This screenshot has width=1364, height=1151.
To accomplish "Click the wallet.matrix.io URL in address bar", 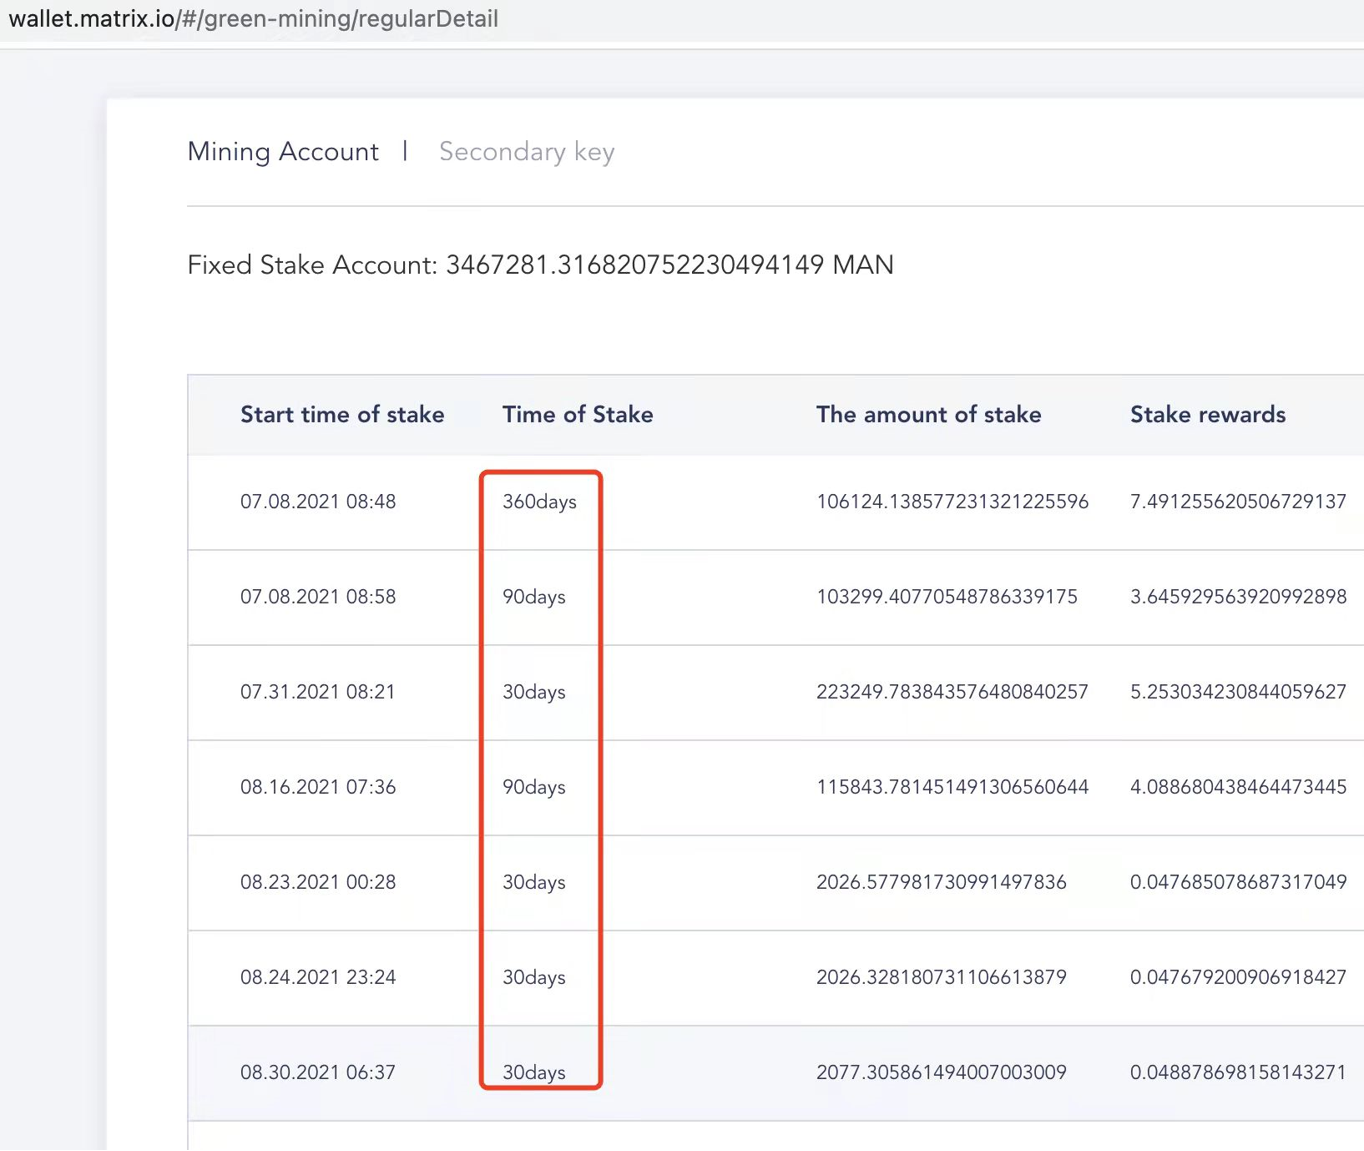I will [253, 19].
